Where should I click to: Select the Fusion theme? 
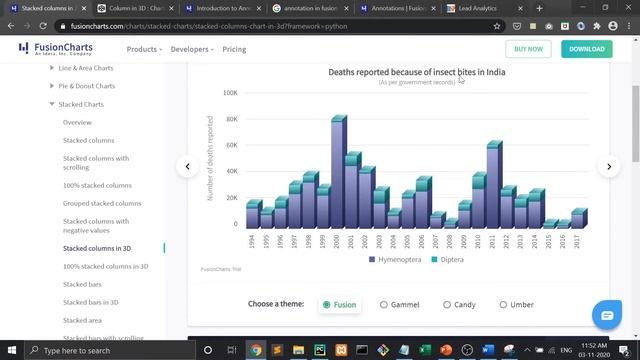pyautogui.click(x=340, y=304)
